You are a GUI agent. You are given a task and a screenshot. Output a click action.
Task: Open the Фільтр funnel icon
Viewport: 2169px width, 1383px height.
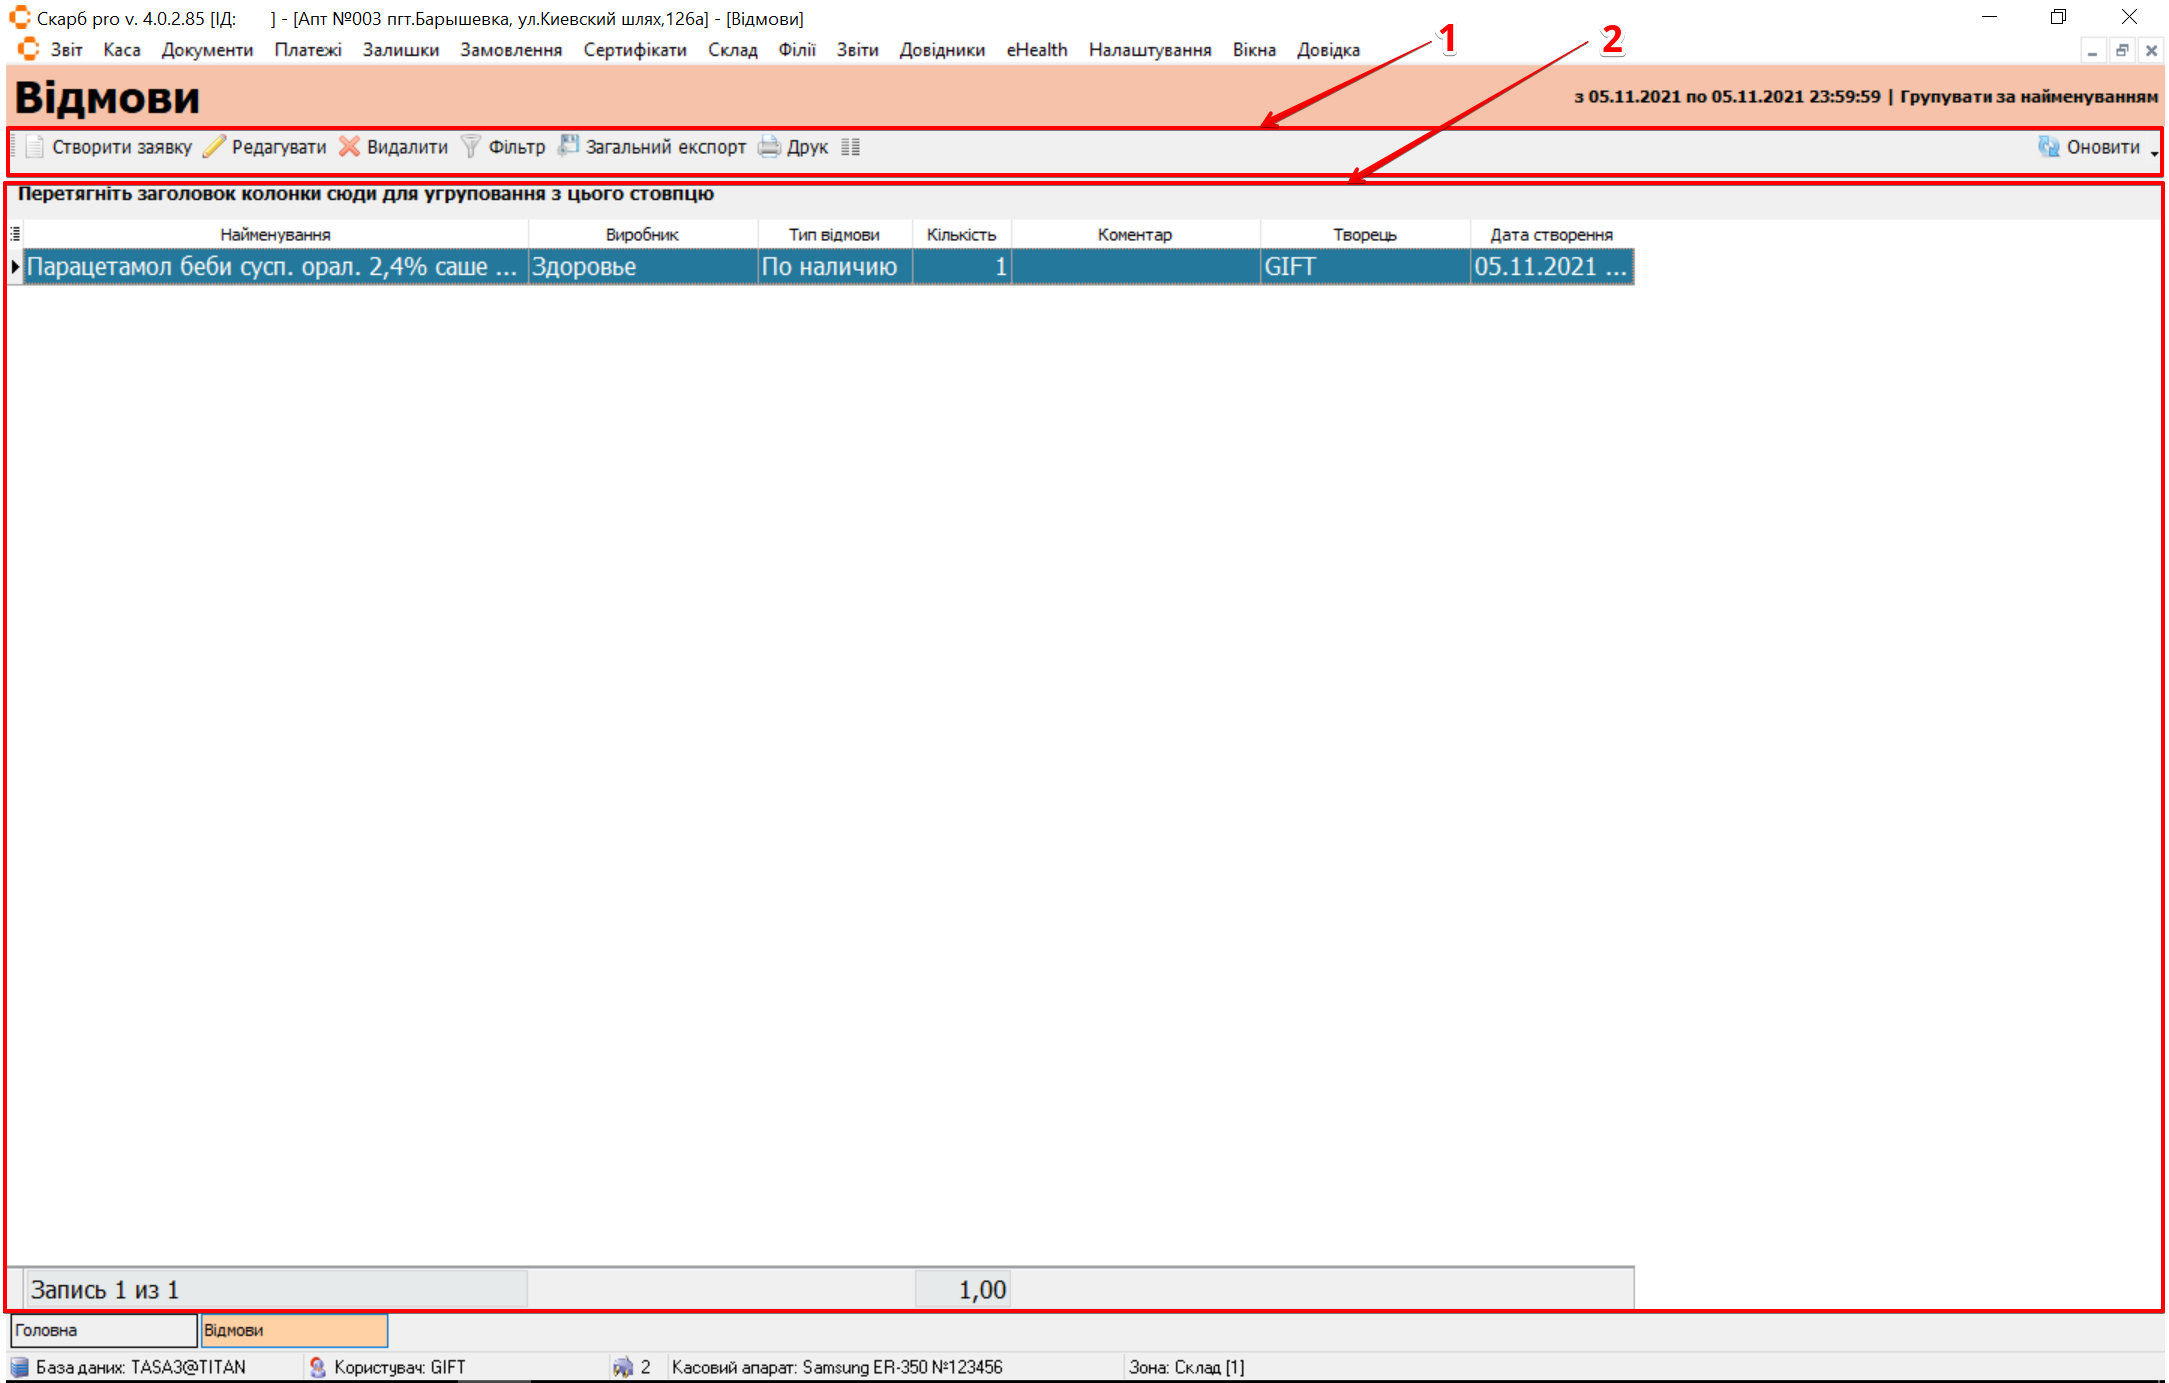pos(470,147)
